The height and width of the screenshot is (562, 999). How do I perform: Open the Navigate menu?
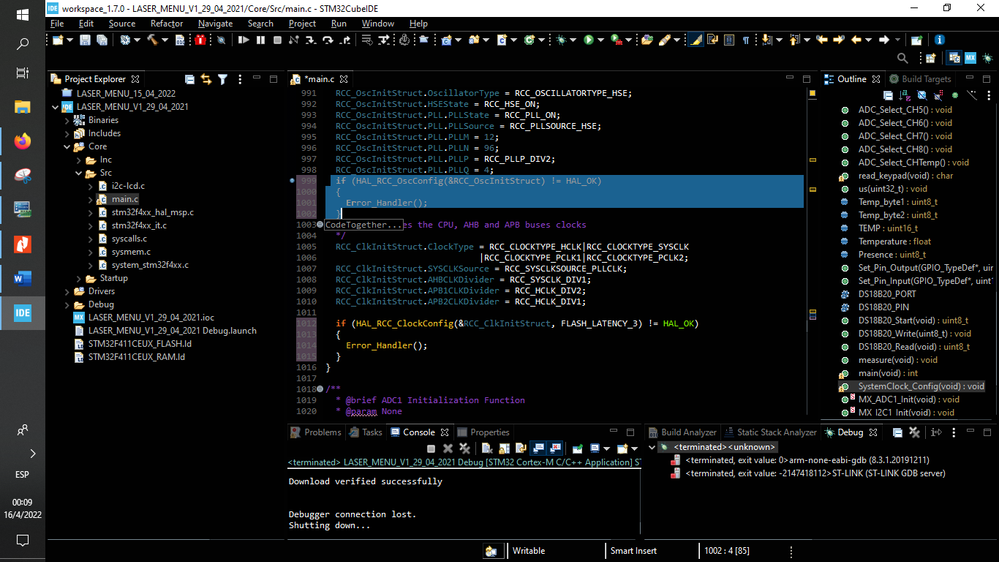(215, 24)
